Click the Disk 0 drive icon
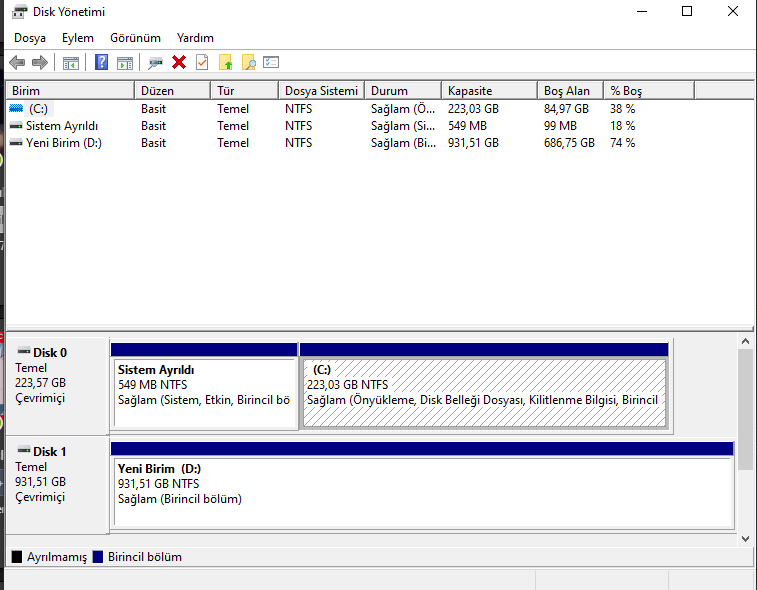Viewport: 757px width, 590px height. click(x=24, y=351)
